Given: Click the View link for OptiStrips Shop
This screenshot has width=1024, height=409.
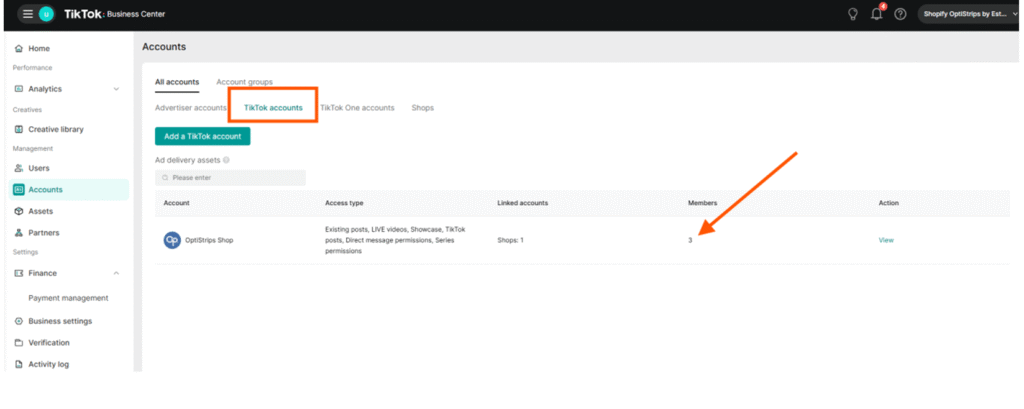Looking at the screenshot, I should [885, 240].
